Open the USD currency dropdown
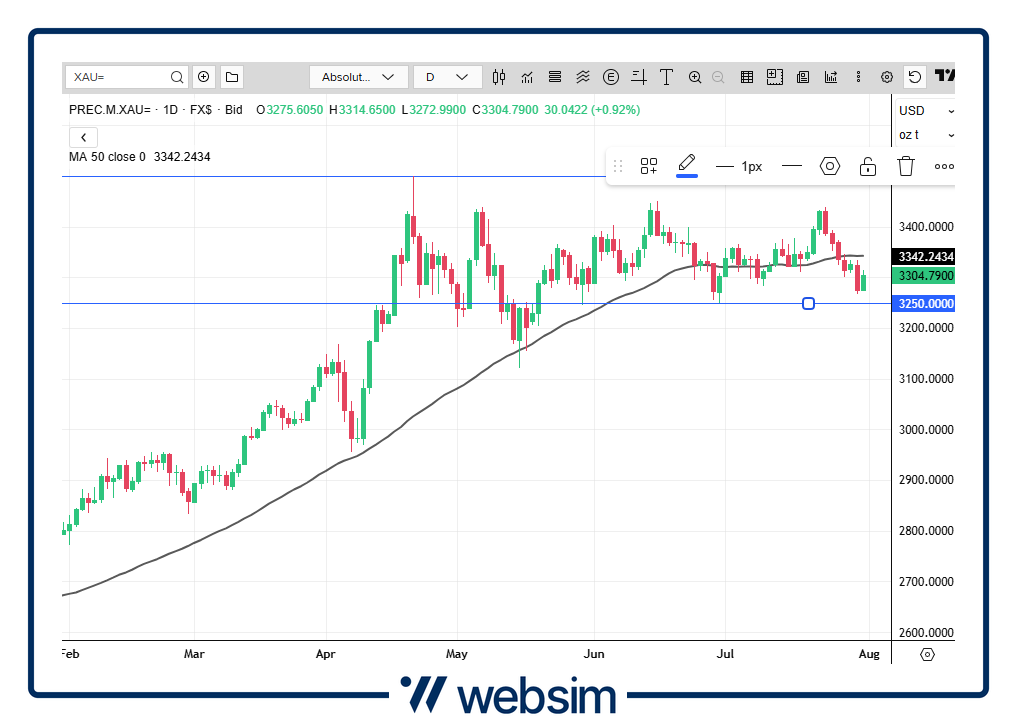This screenshot has height=726, width=1017. [925, 111]
